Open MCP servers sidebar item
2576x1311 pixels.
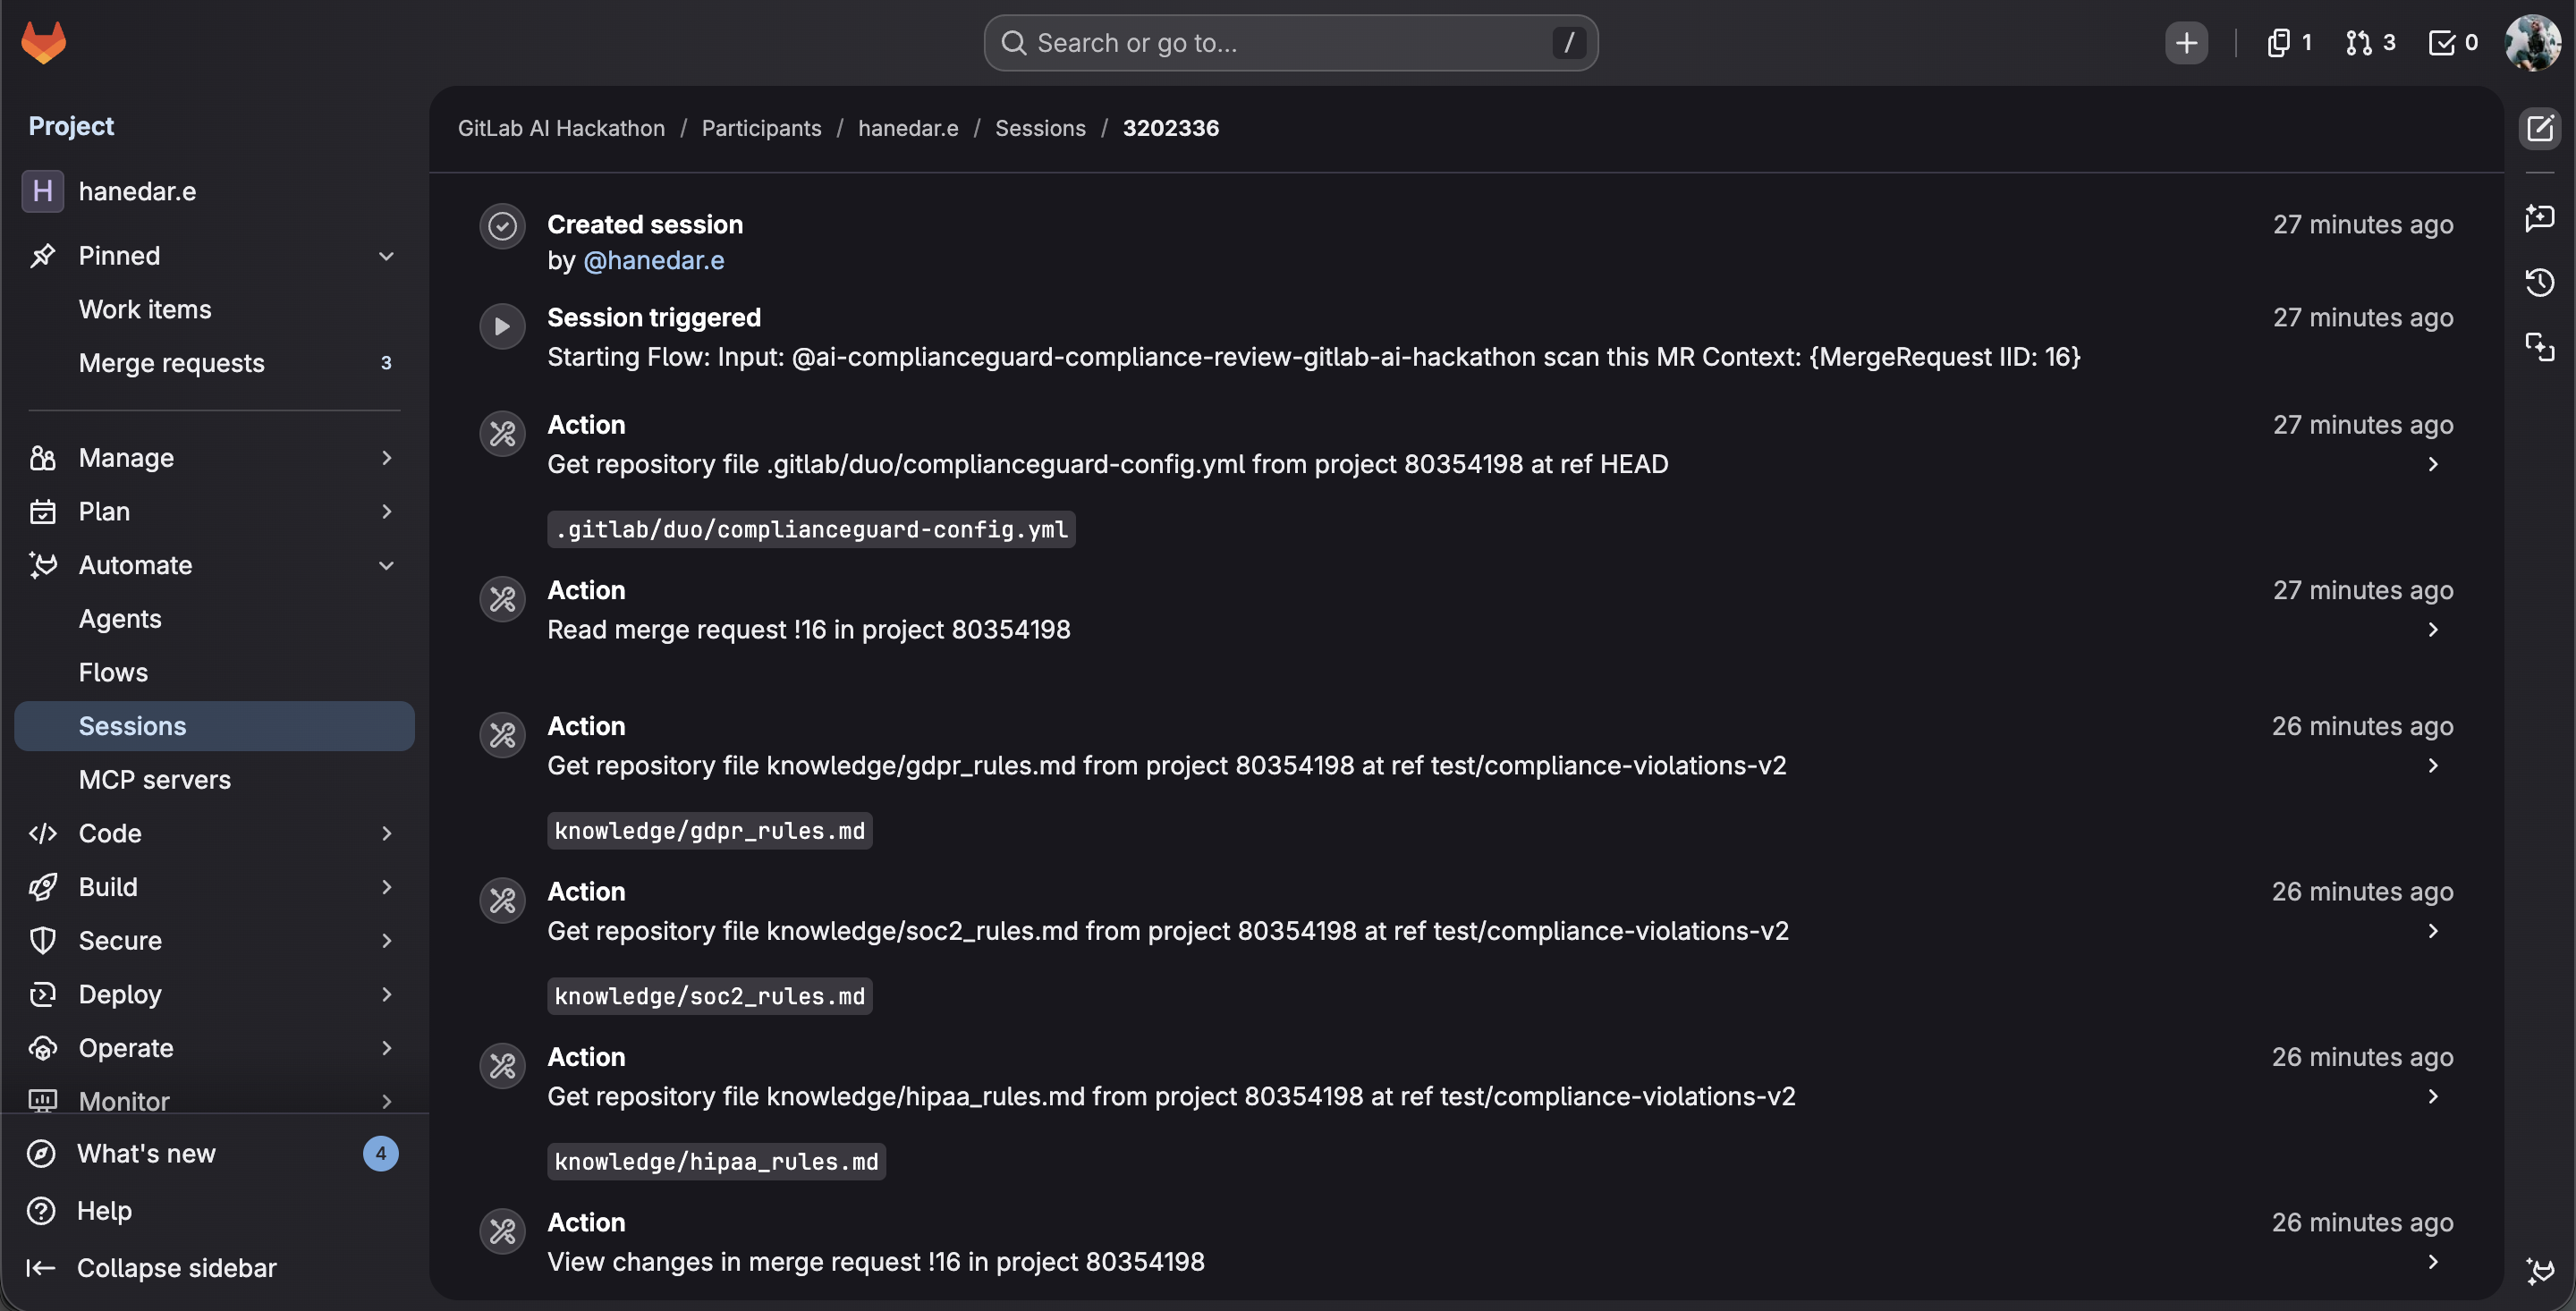point(154,780)
